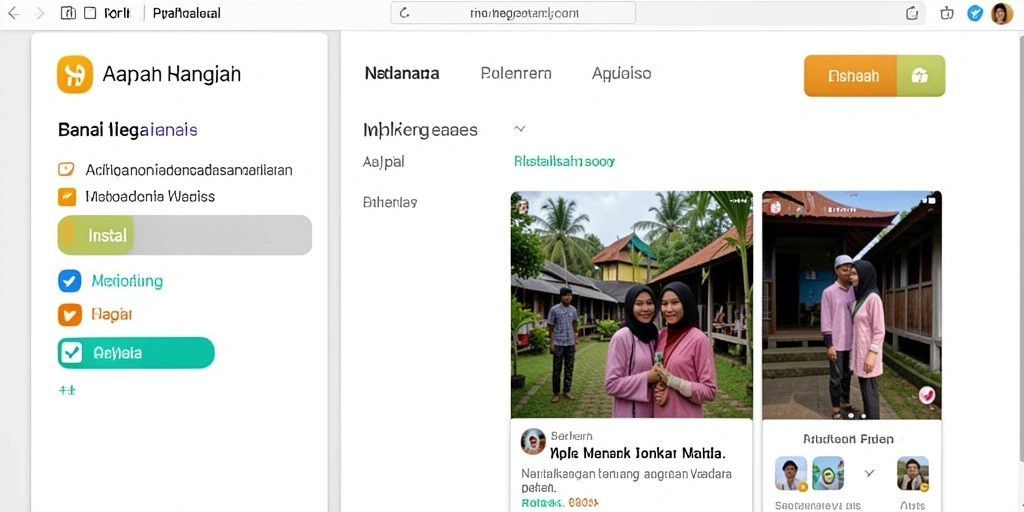Image resolution: width=1024 pixels, height=512 pixels.
Task: Toggle orange checkbox for 'Meboadonia Wadiss'
Action: 67,197
